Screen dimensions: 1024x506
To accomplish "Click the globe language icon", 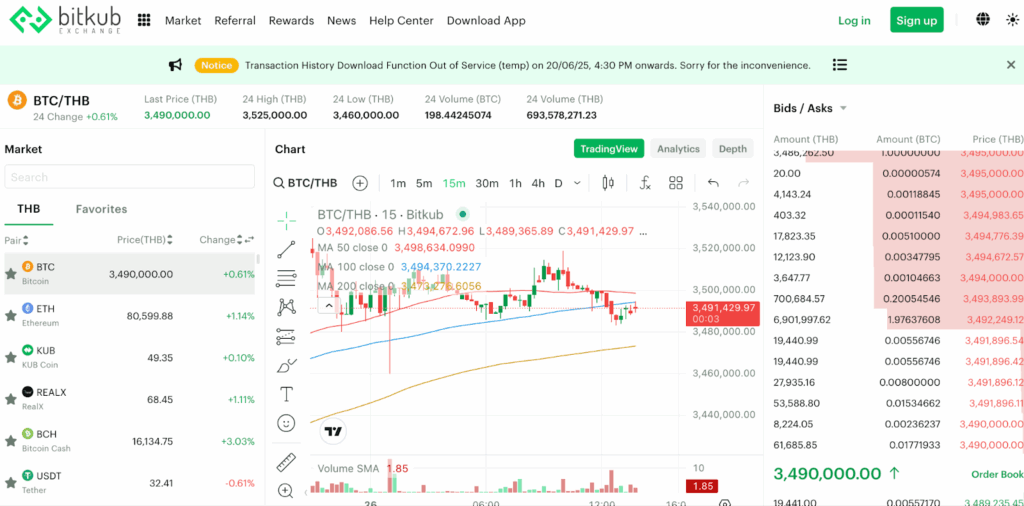I will click(x=982, y=20).
